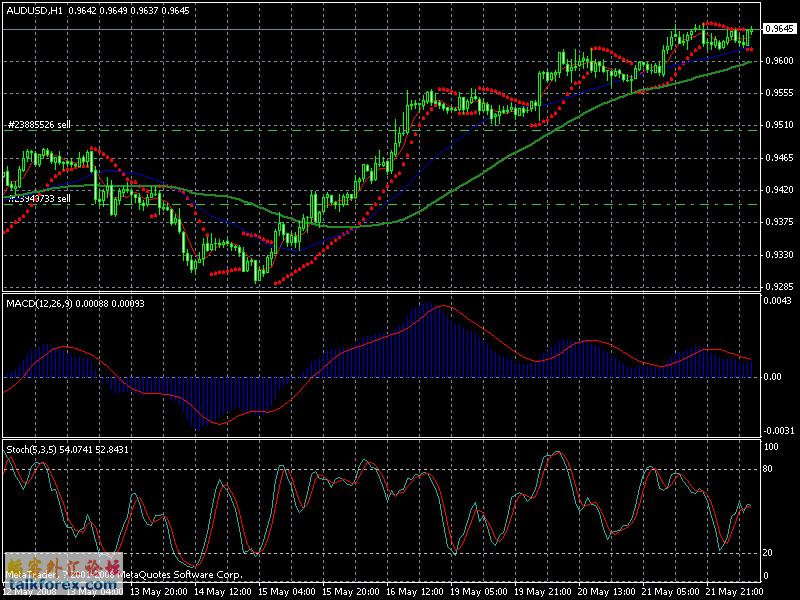Select the 0.9285 price axis label

(780, 287)
